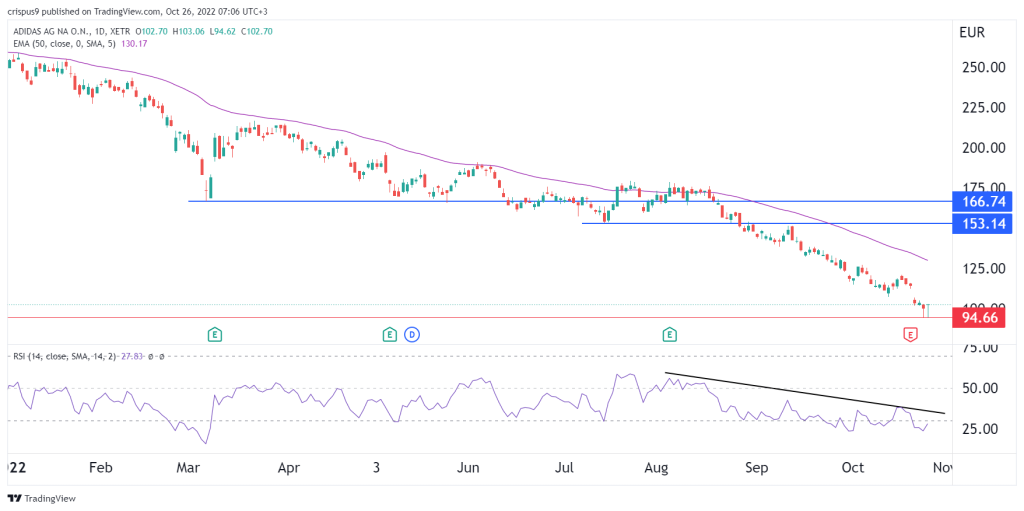Click the blue dividend D marker

[x=411, y=335]
